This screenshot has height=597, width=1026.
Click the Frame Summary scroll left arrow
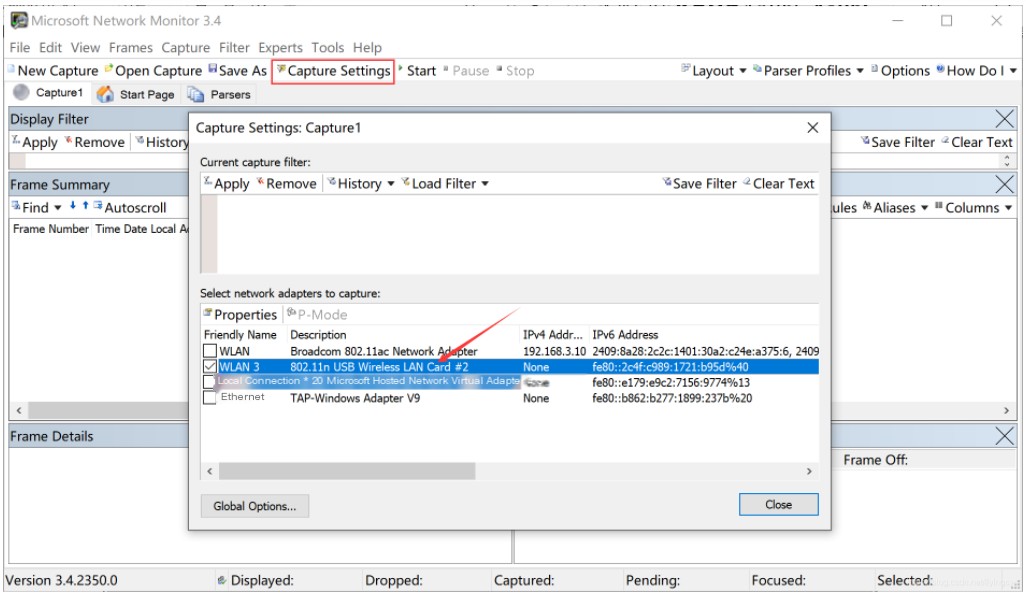[18, 410]
